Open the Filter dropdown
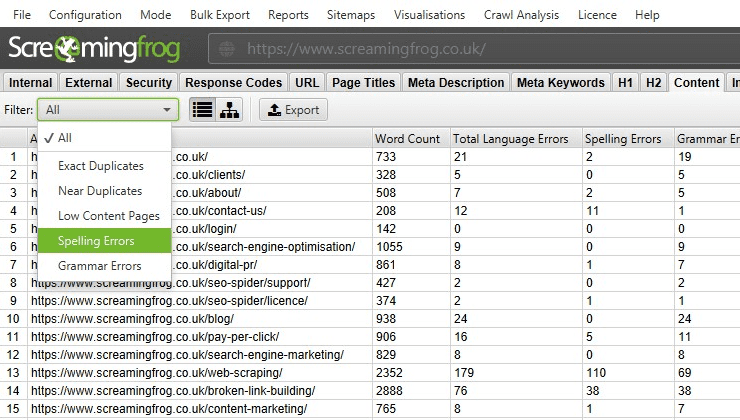 pos(108,110)
